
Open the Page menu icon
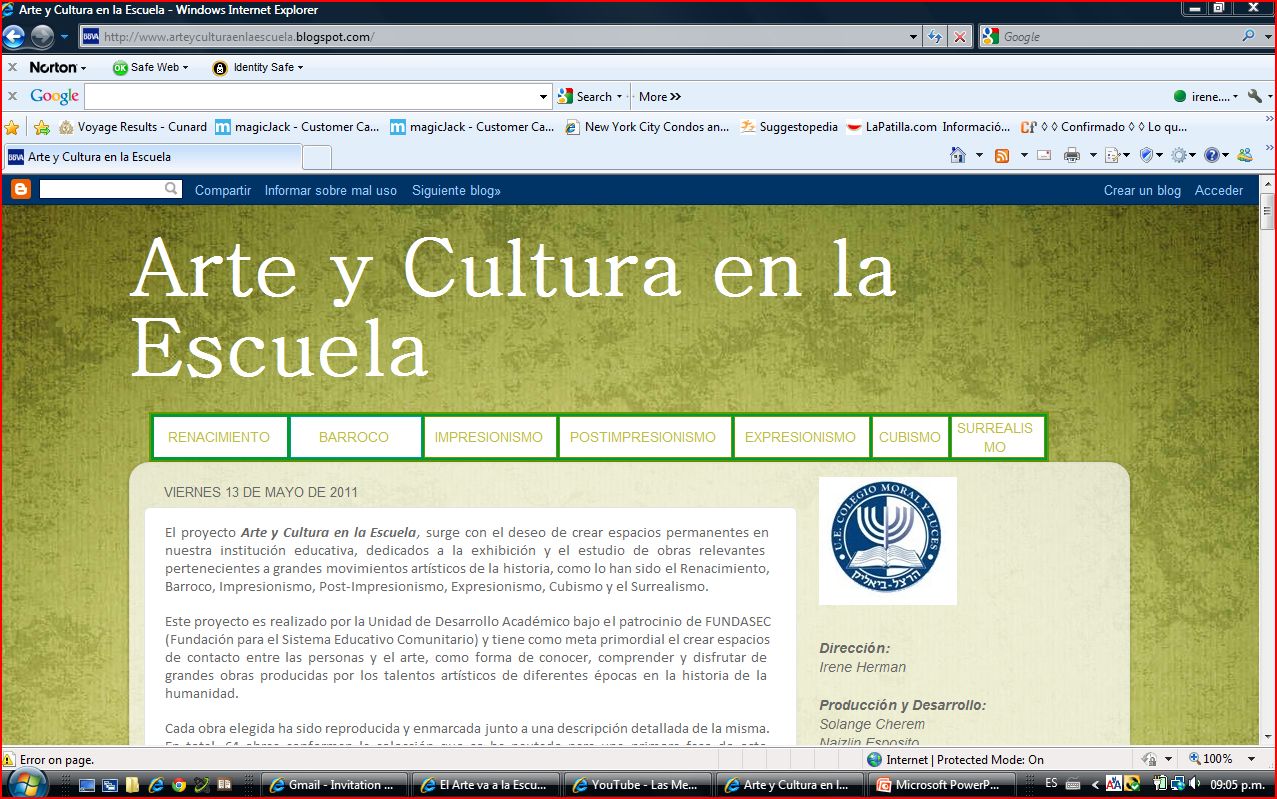pyautogui.click(x=1113, y=155)
